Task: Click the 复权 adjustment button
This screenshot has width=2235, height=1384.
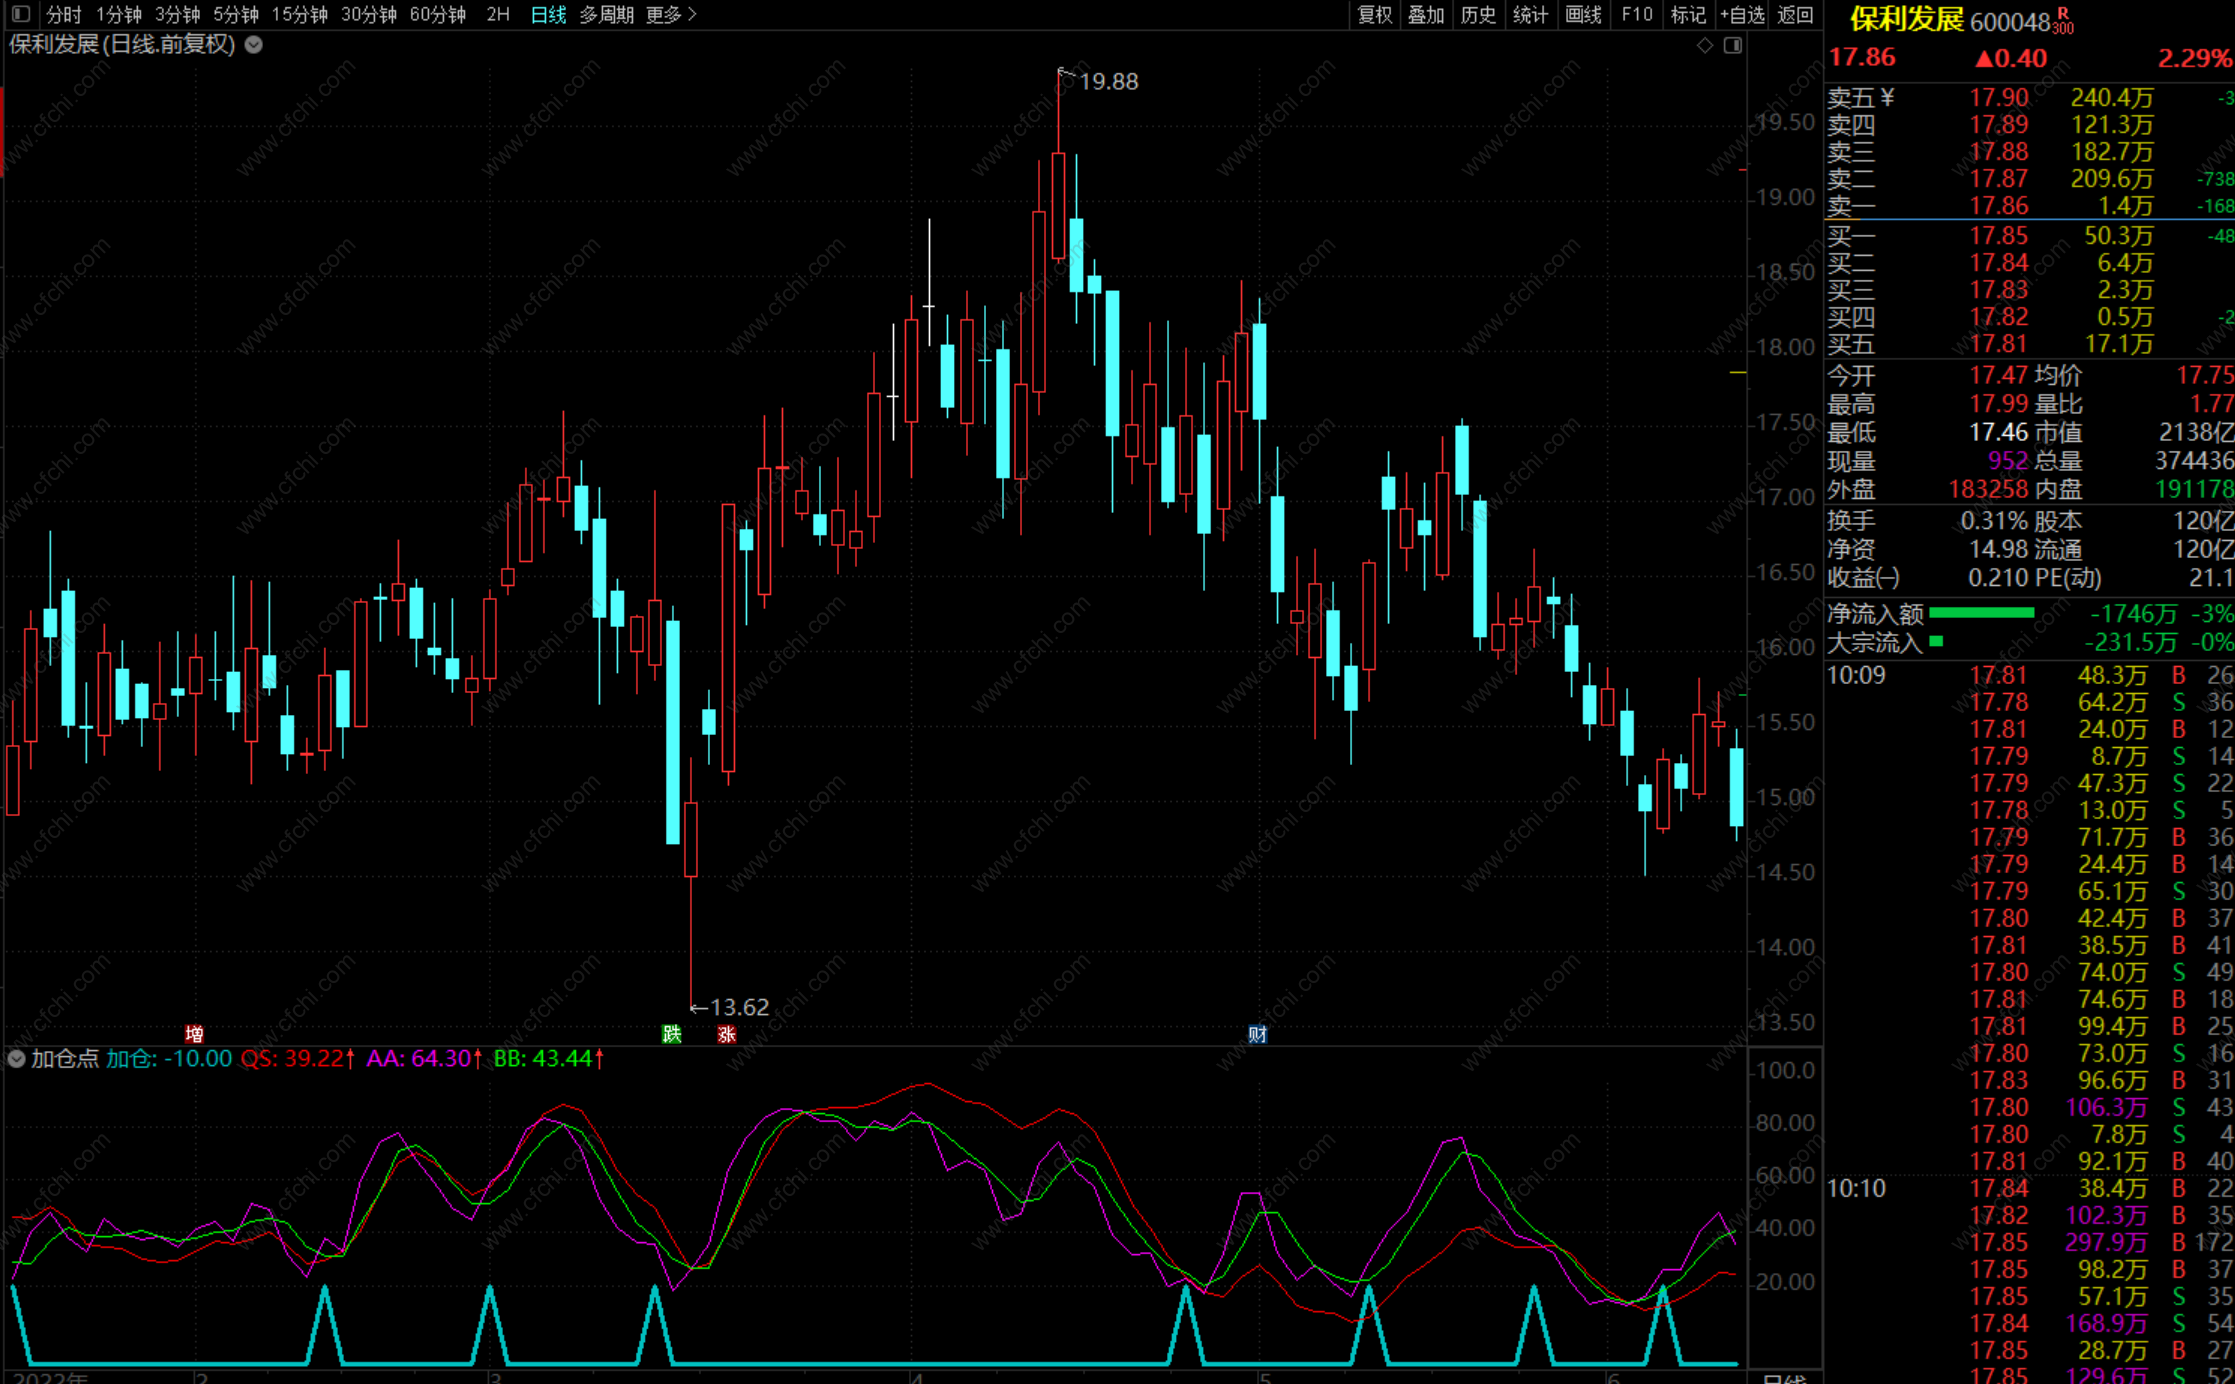Action: [1374, 14]
